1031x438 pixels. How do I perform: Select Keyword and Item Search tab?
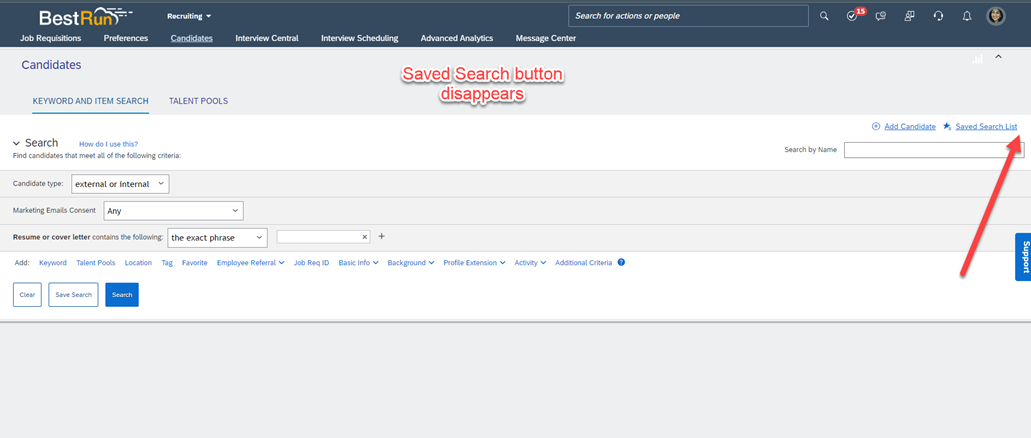click(x=90, y=101)
